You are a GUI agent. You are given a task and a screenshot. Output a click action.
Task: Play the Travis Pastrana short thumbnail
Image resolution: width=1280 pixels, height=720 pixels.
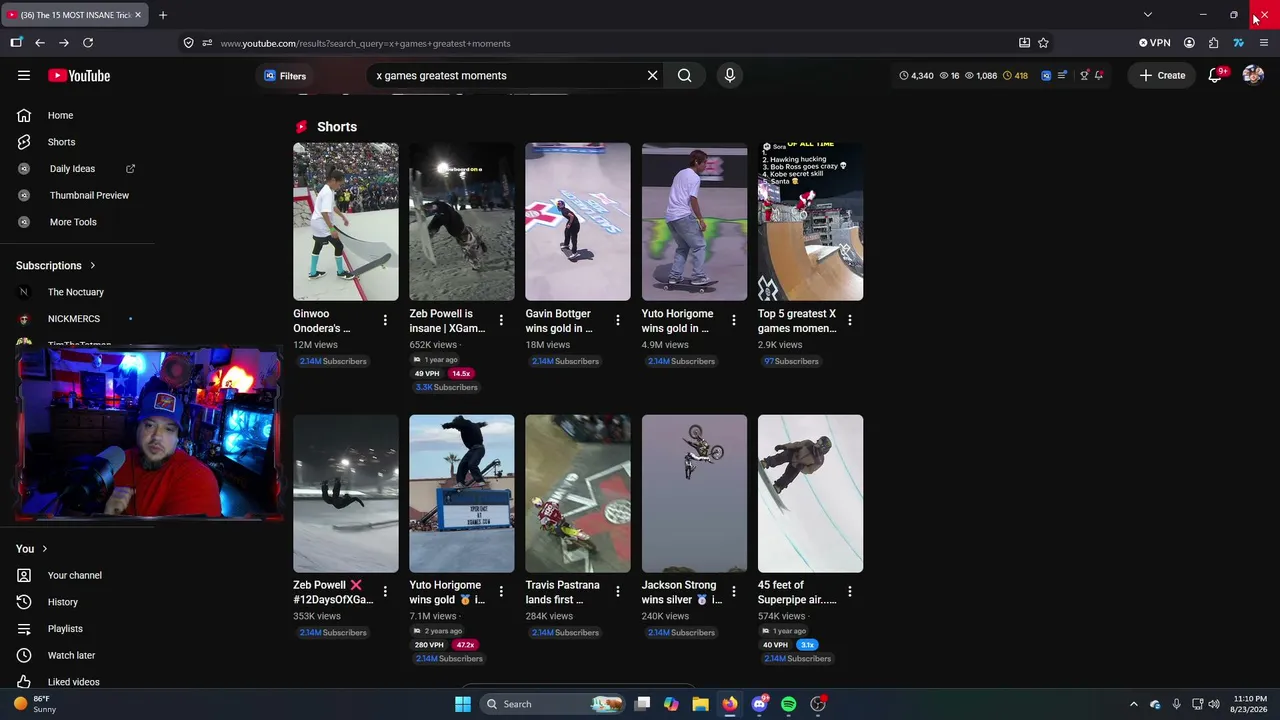click(578, 494)
